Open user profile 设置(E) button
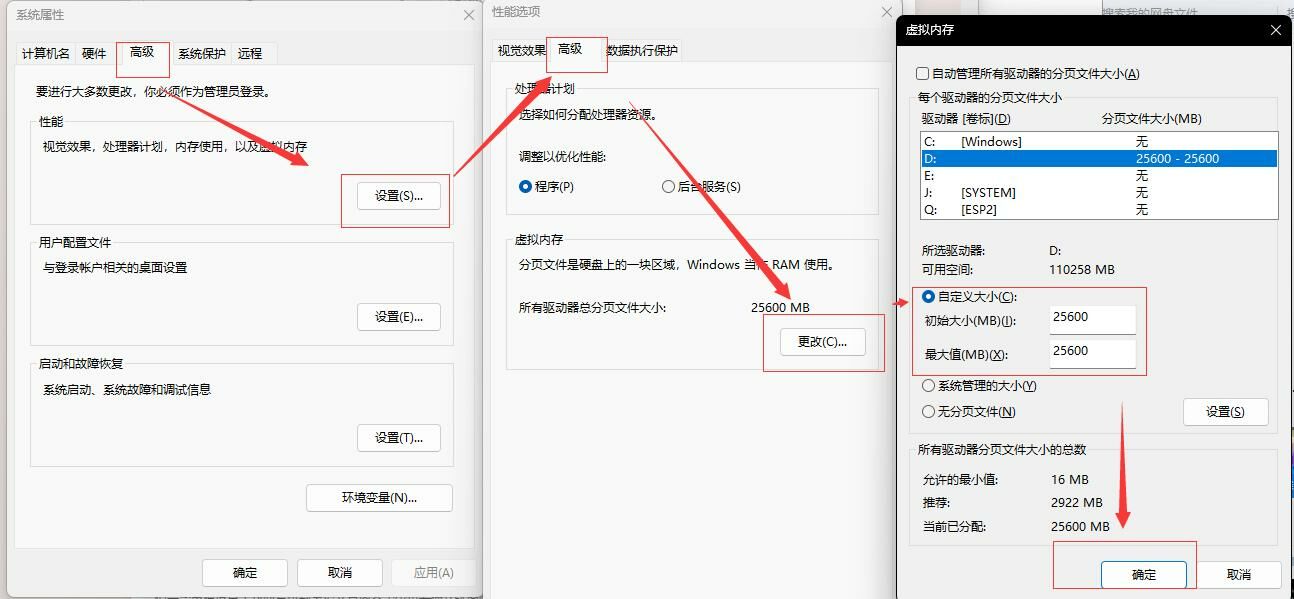This screenshot has height=599, width=1294. click(398, 317)
